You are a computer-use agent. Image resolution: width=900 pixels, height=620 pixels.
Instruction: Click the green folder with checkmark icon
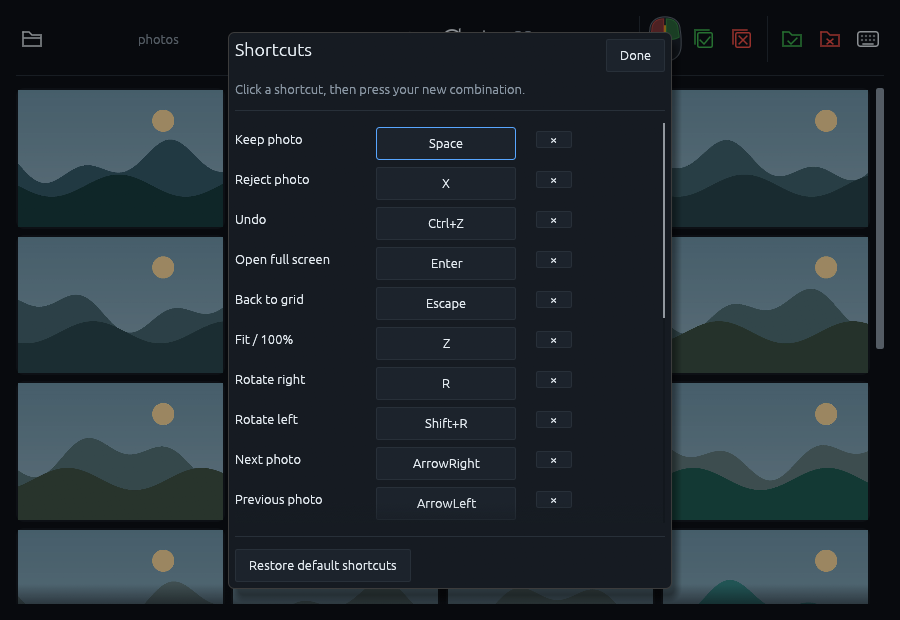click(792, 39)
